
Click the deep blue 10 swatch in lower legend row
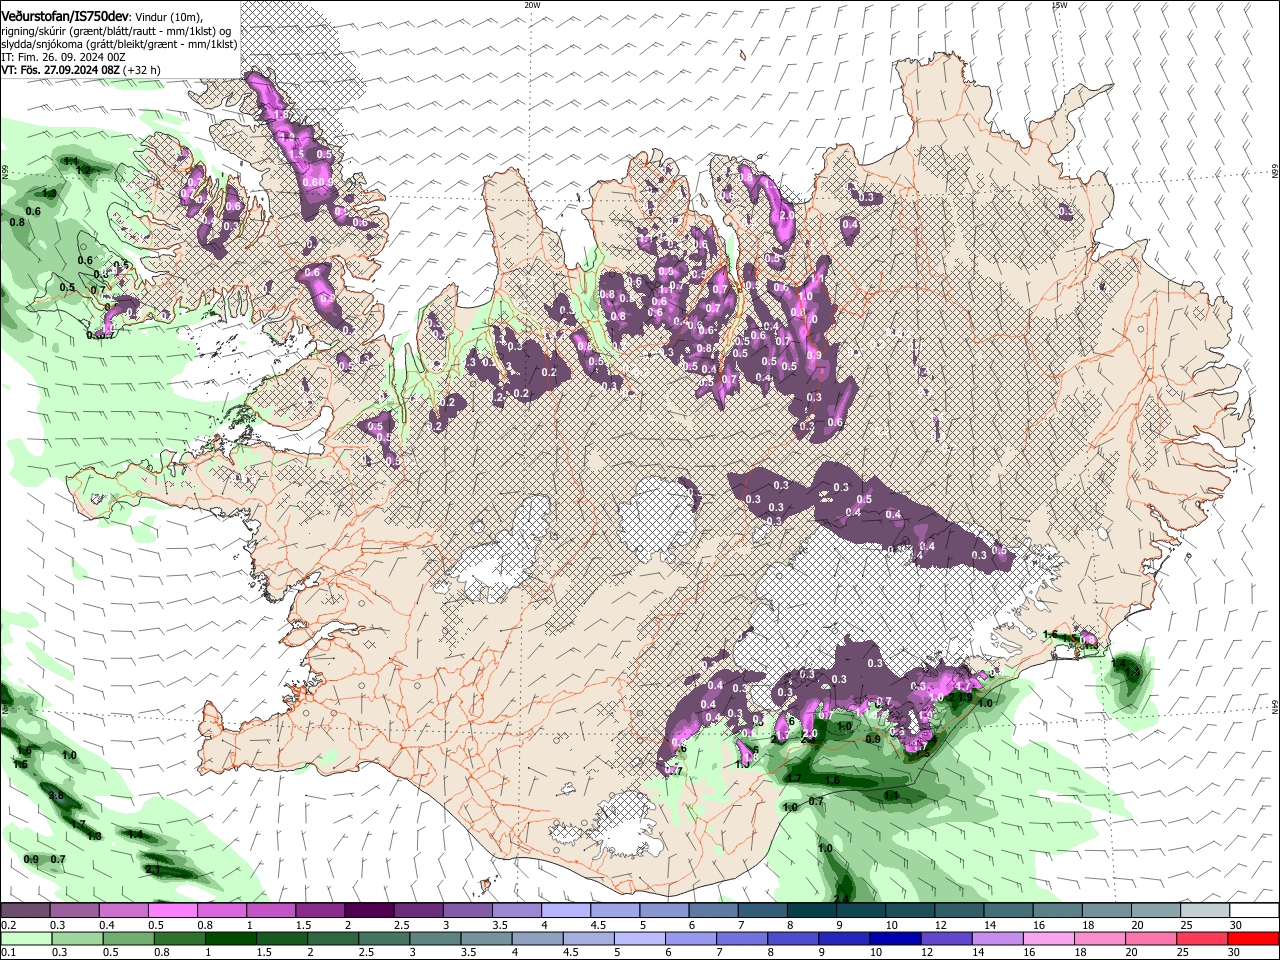click(895, 938)
